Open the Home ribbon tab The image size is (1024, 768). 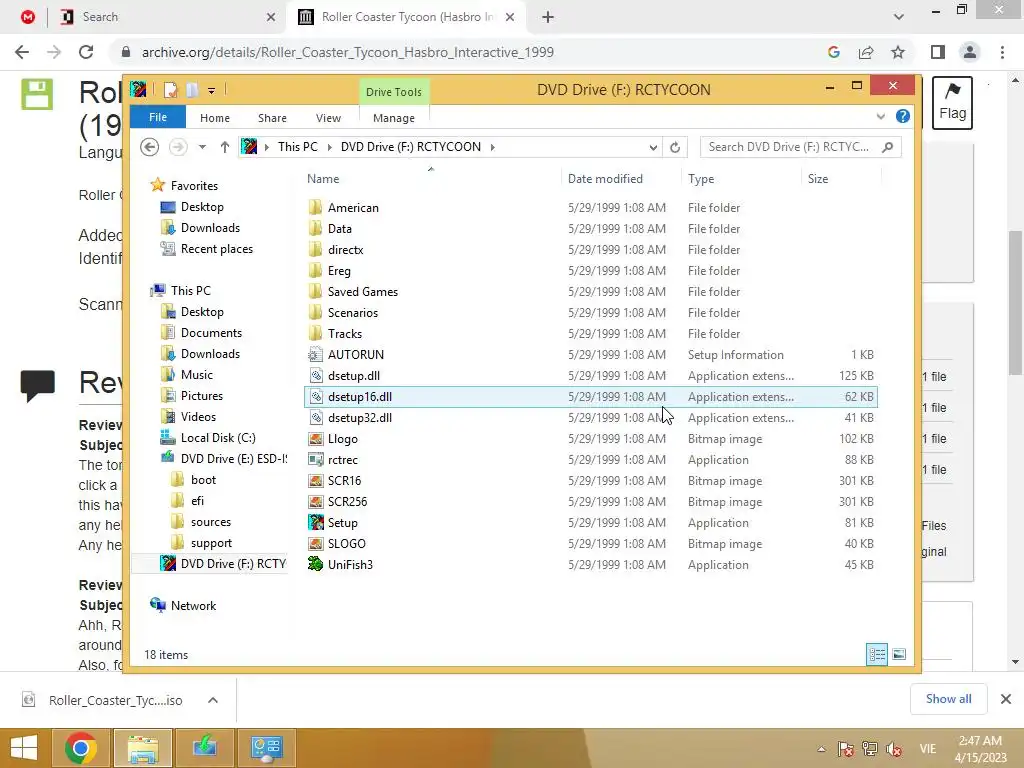215,118
